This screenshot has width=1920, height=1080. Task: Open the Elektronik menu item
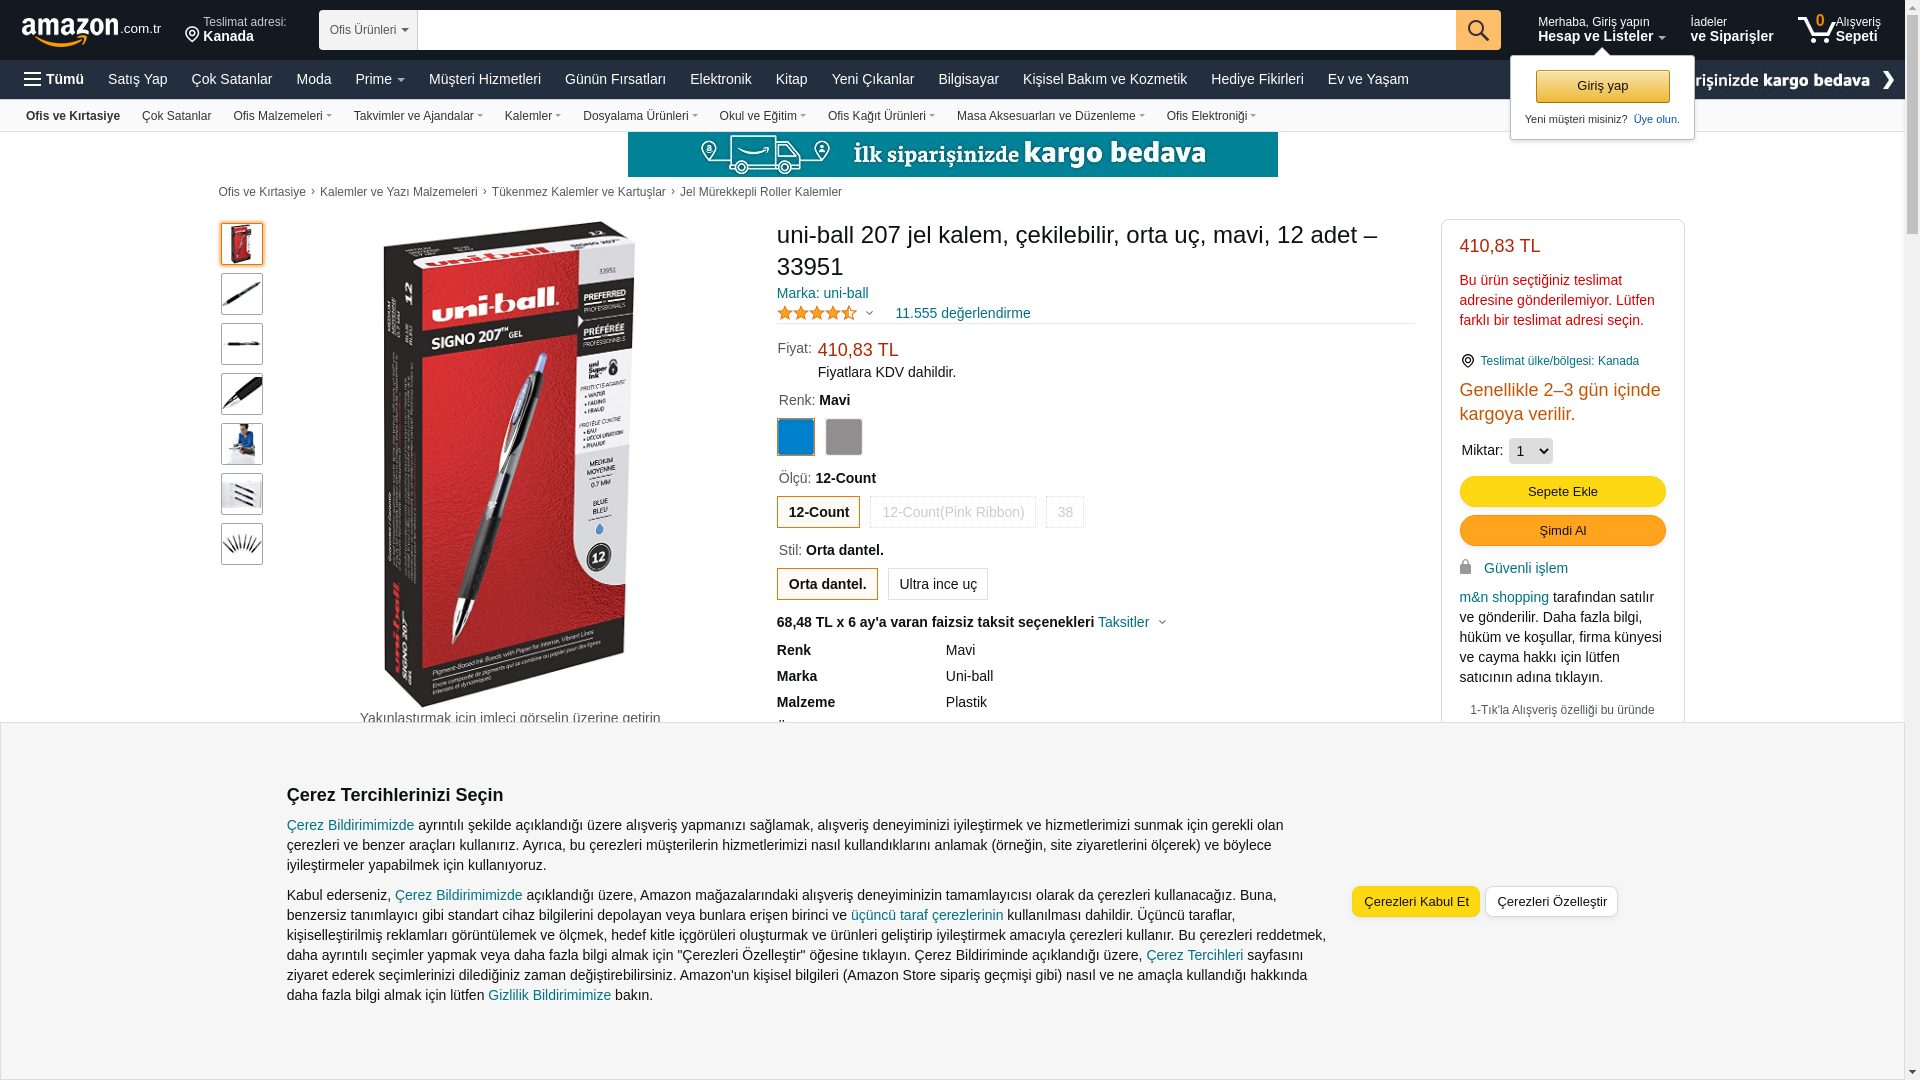click(x=720, y=79)
